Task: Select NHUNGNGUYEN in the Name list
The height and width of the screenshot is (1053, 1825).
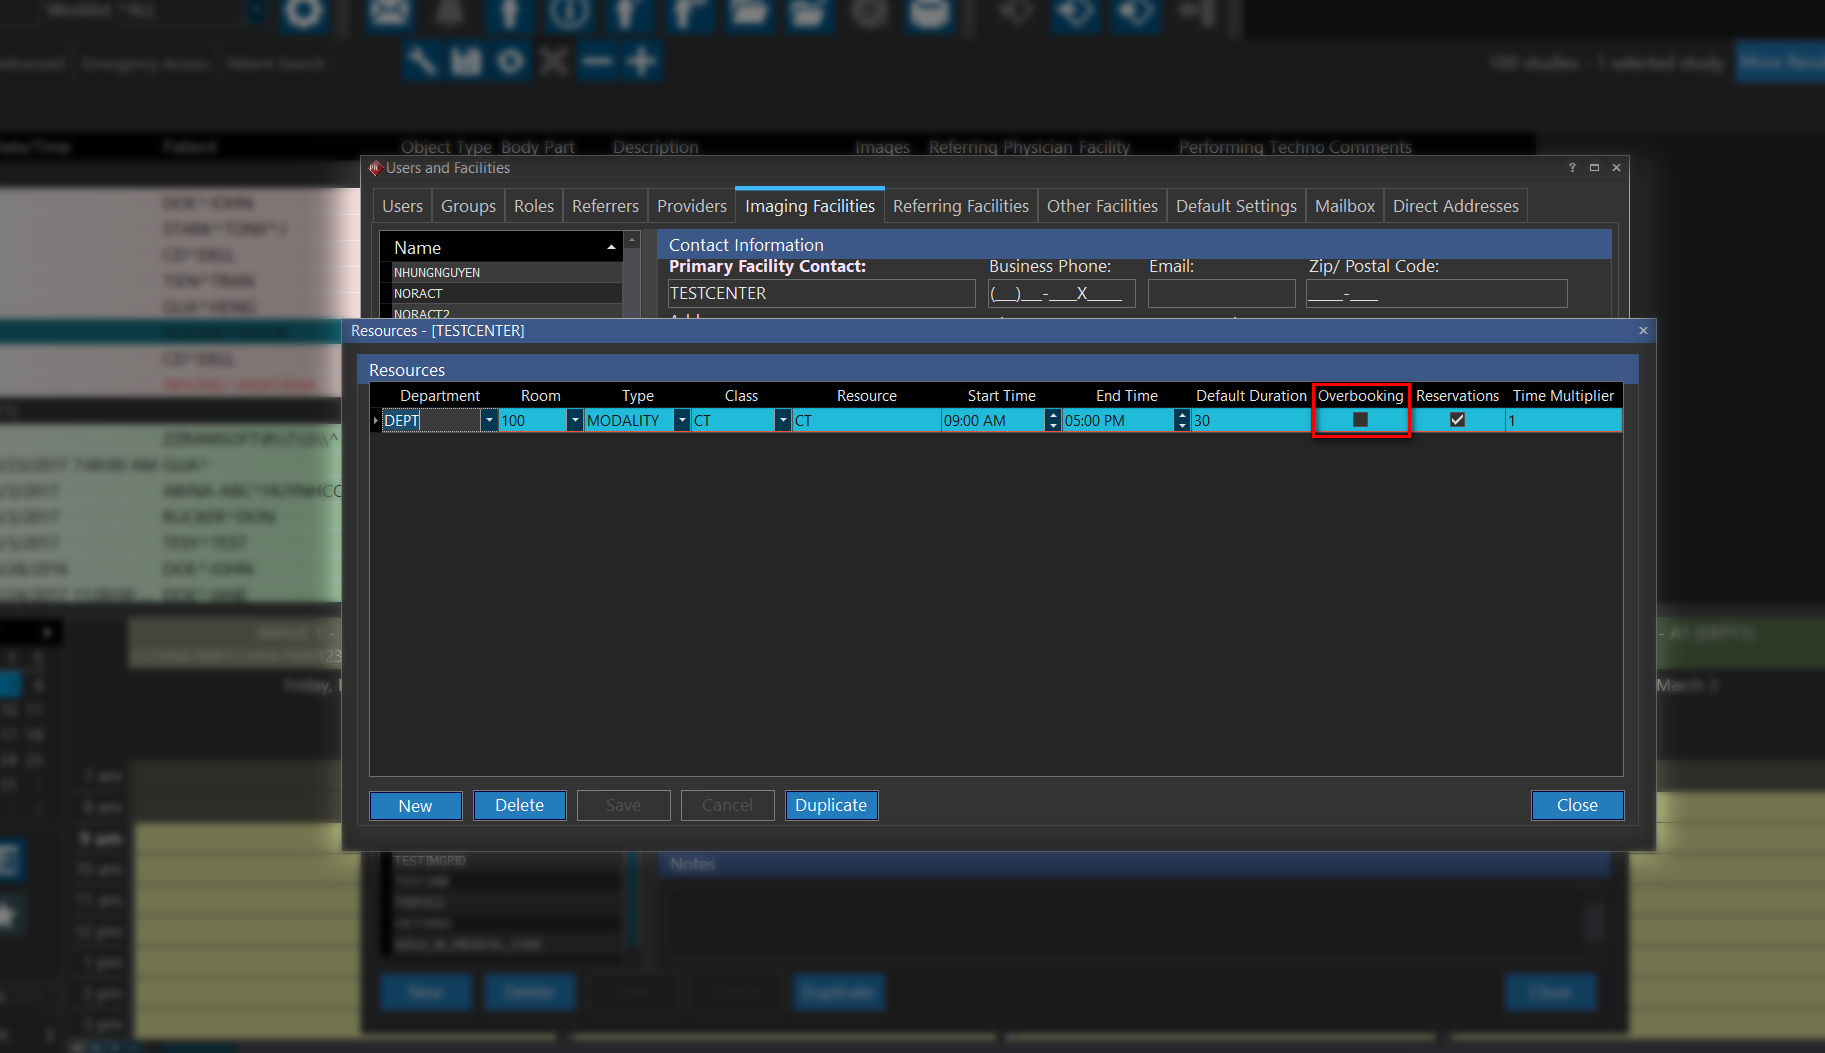Action: point(437,272)
